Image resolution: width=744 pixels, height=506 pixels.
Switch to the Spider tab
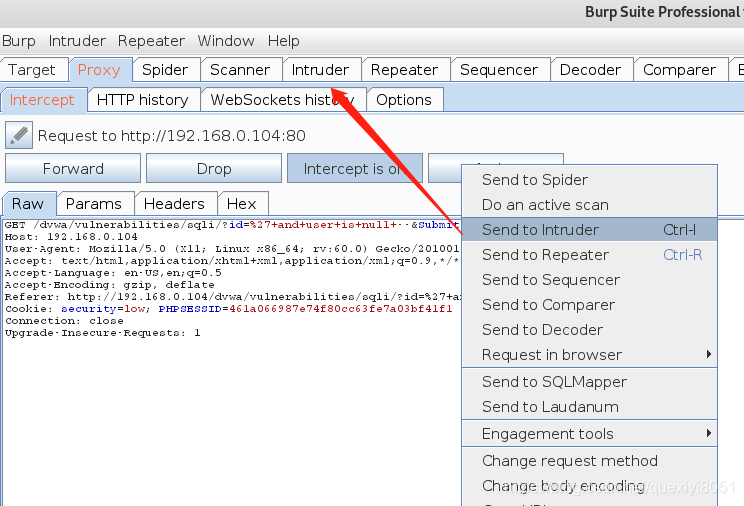click(167, 70)
